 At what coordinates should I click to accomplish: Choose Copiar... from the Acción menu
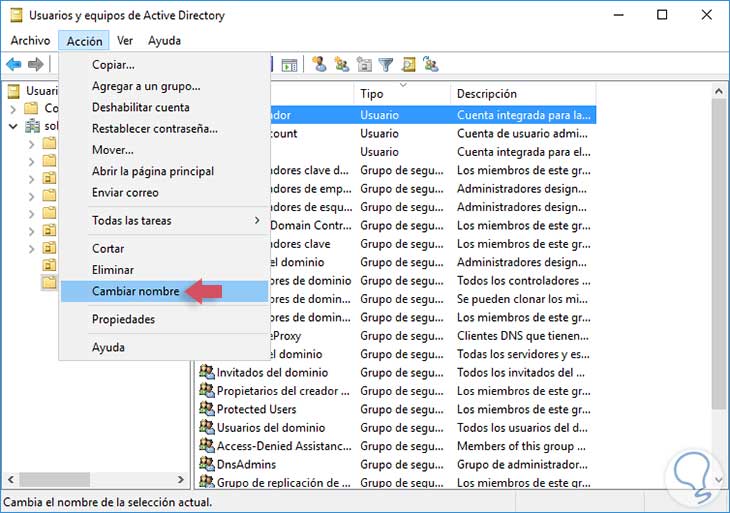coord(164,65)
